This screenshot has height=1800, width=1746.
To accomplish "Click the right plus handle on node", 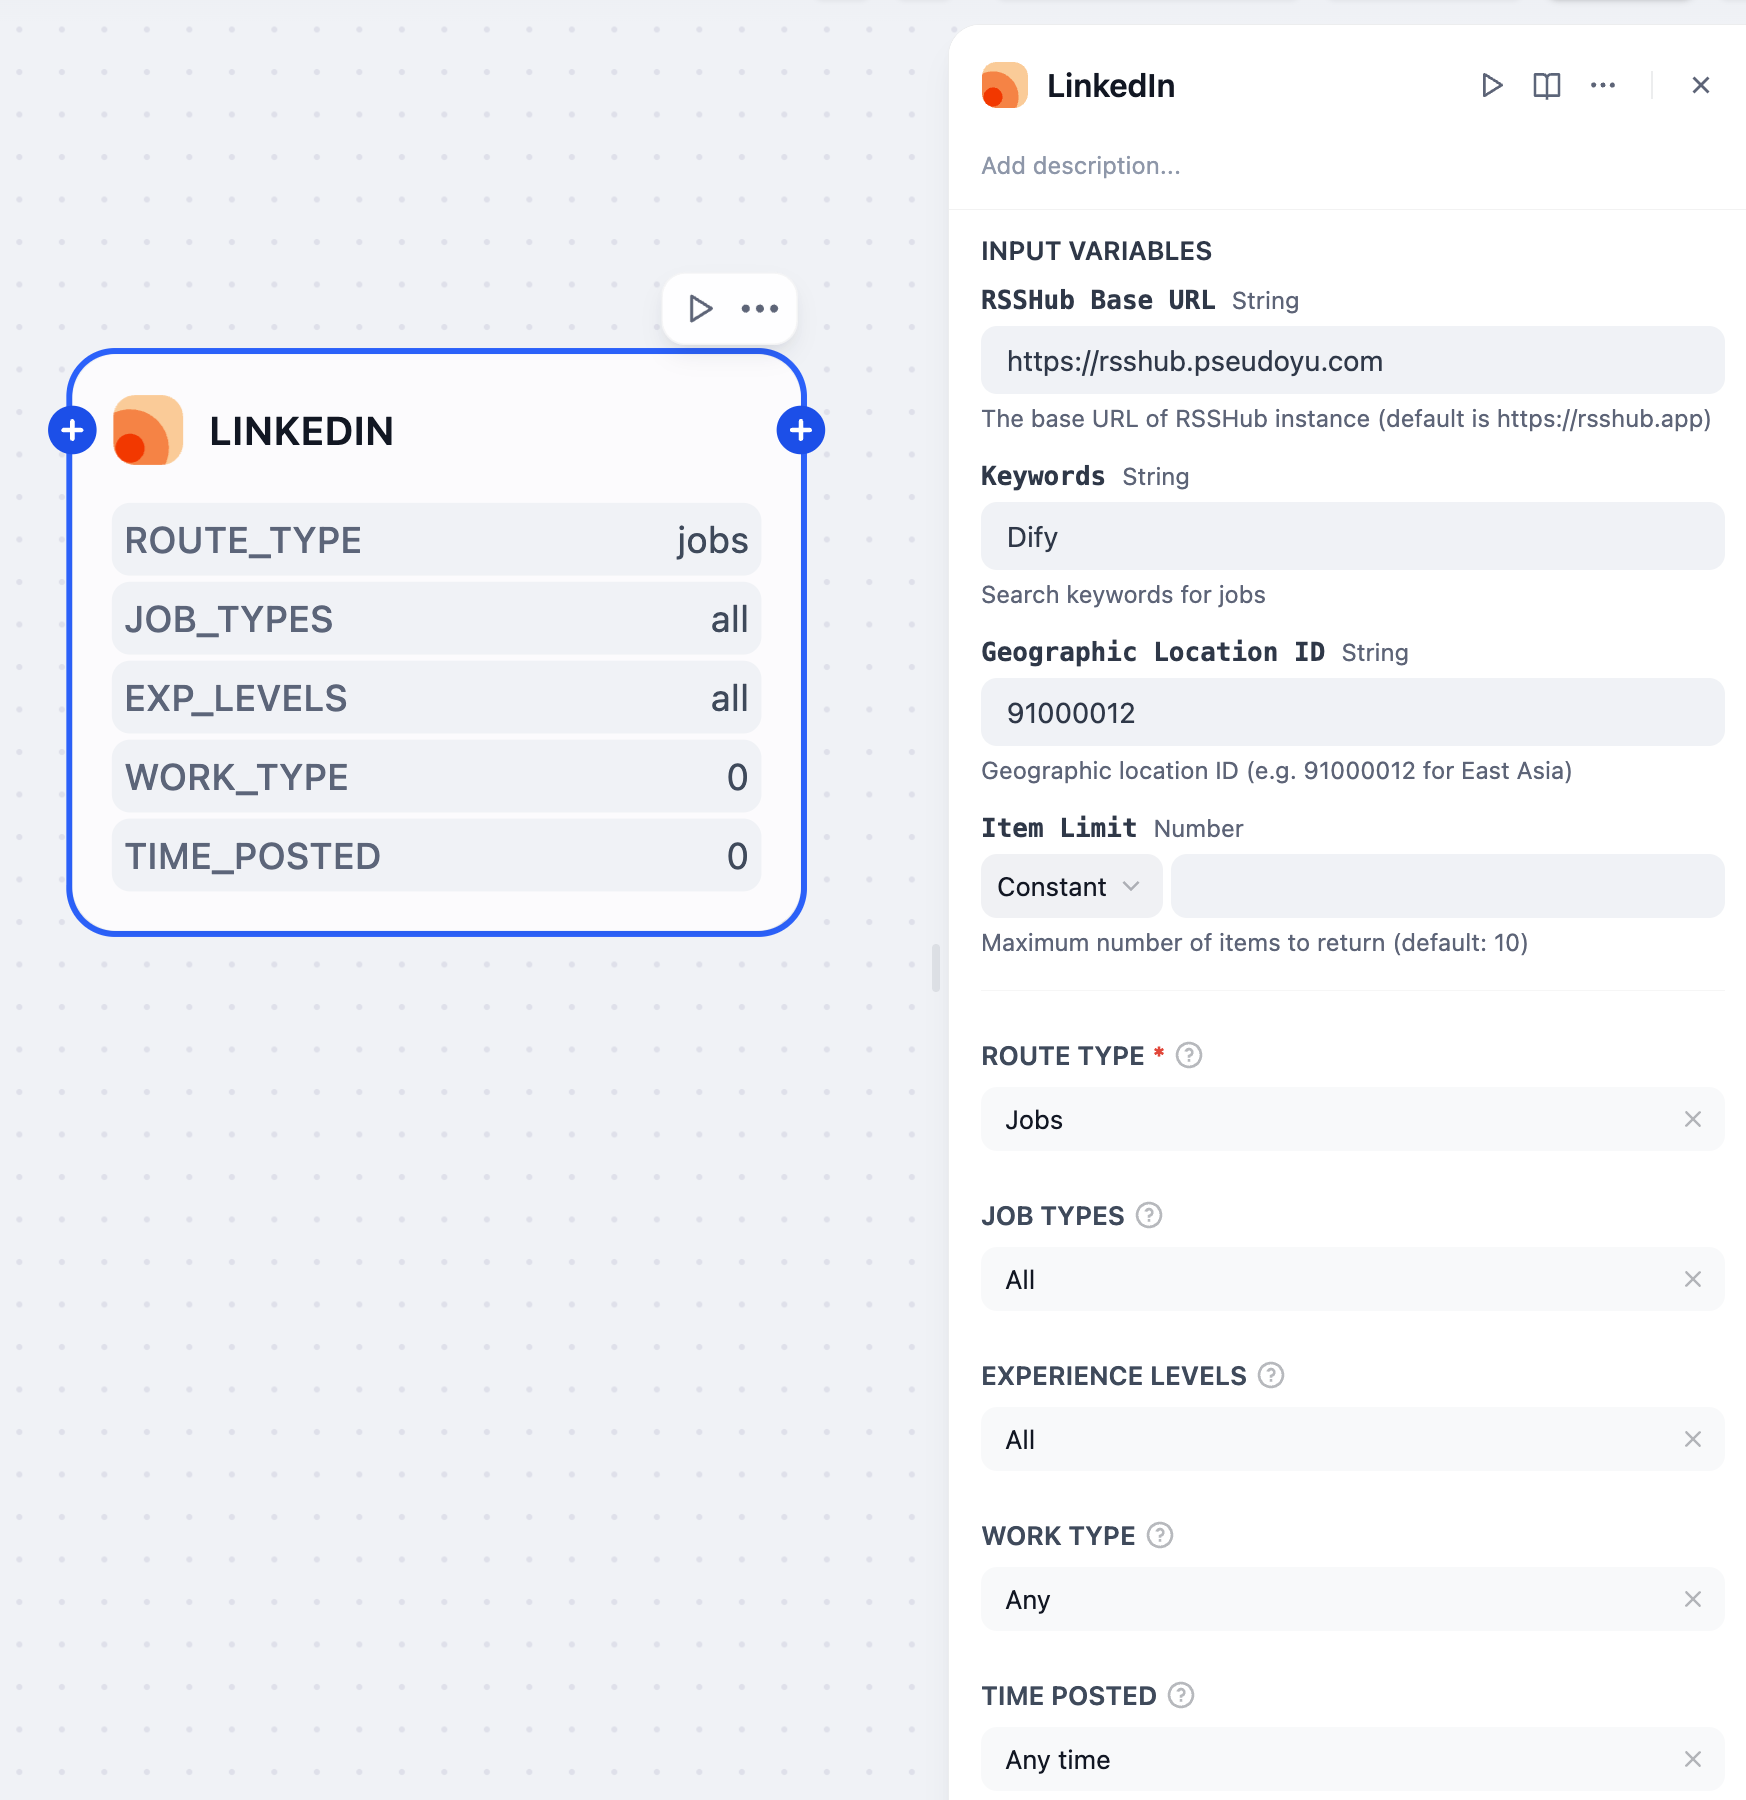I will (x=800, y=430).
